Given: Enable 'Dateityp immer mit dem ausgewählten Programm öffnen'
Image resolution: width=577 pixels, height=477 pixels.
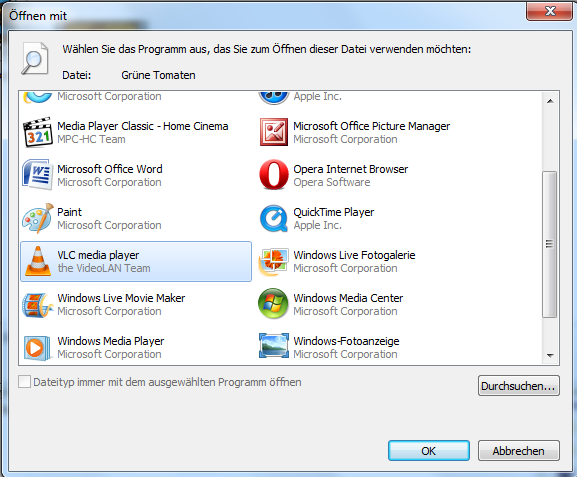Looking at the screenshot, I should [25, 382].
